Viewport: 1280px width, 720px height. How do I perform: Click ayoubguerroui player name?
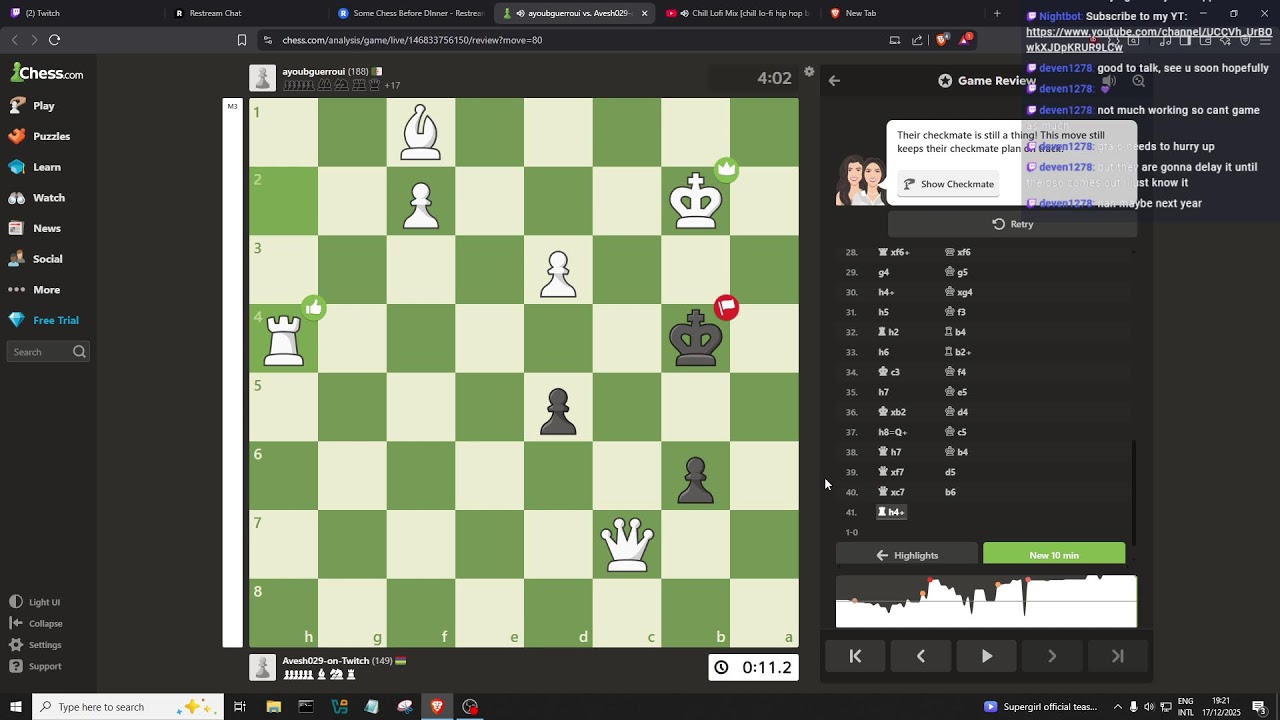click(x=313, y=72)
